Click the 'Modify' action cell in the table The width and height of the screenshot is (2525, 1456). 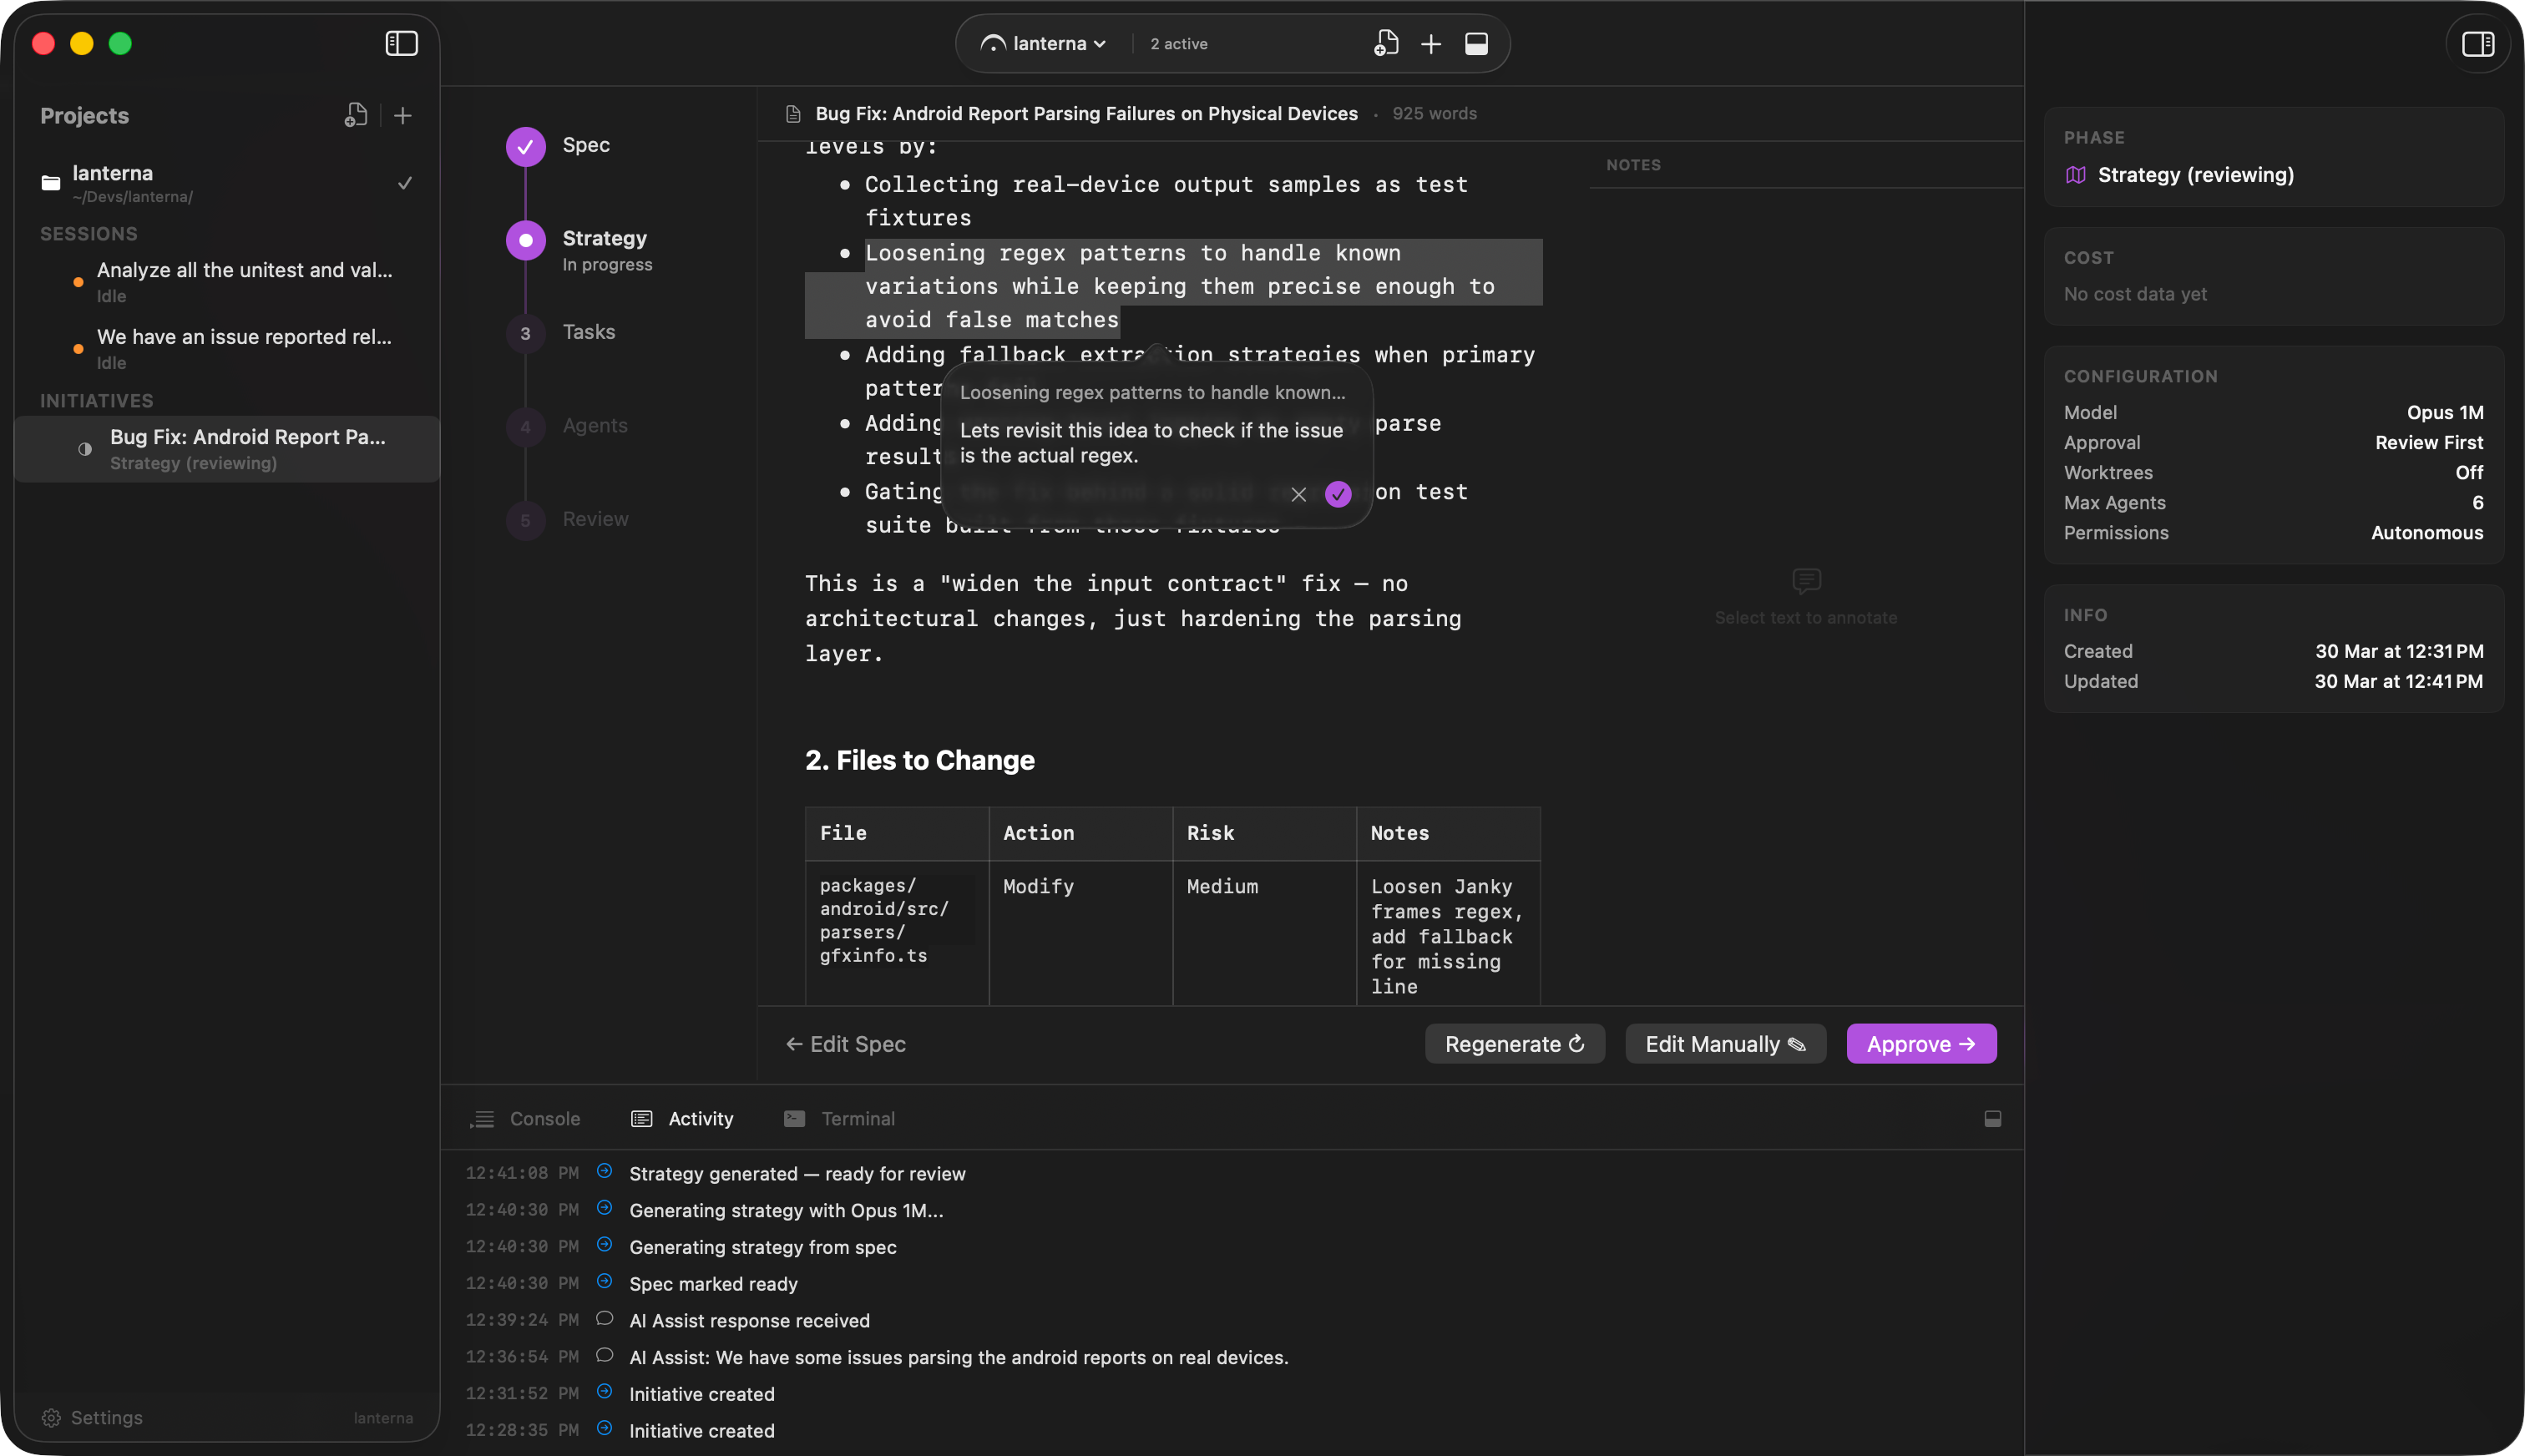pos(1080,933)
